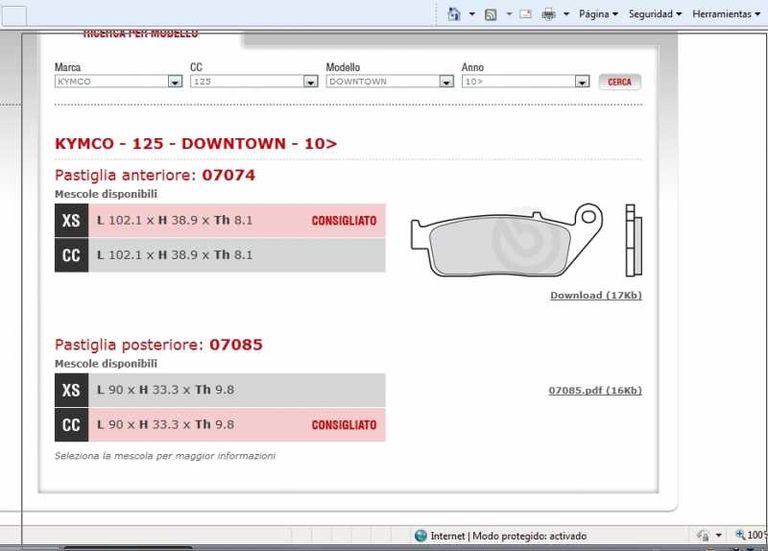Click the RSS feeds icon
The image size is (768, 551).
coord(490,14)
